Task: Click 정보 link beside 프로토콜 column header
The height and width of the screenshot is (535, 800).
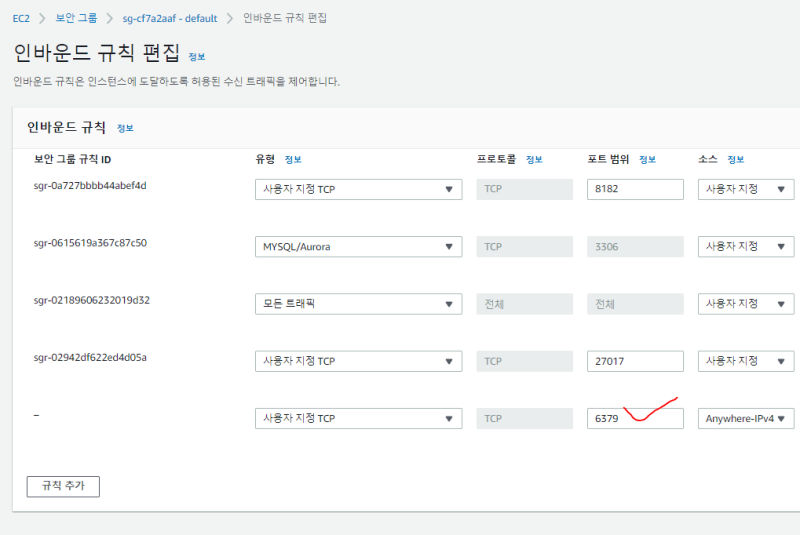Action: [x=534, y=160]
